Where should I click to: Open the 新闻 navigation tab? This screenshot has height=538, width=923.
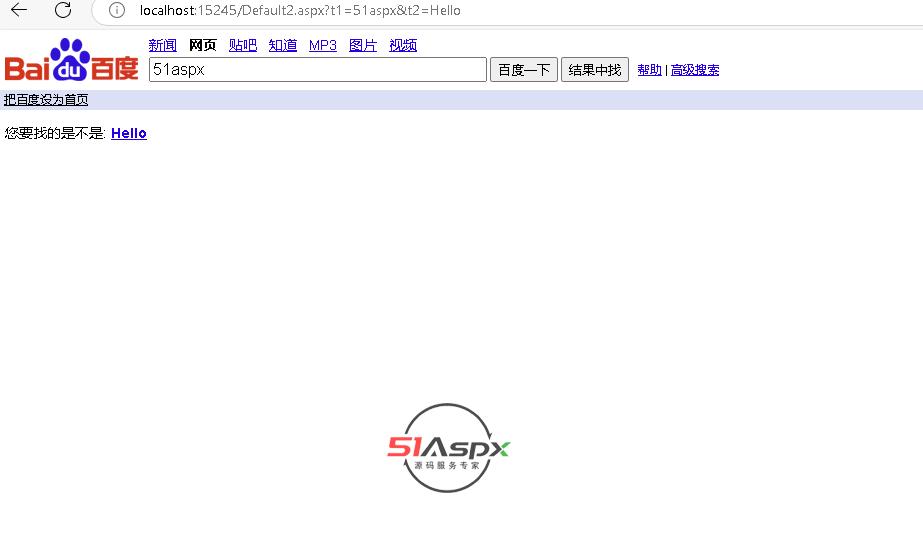(x=162, y=45)
